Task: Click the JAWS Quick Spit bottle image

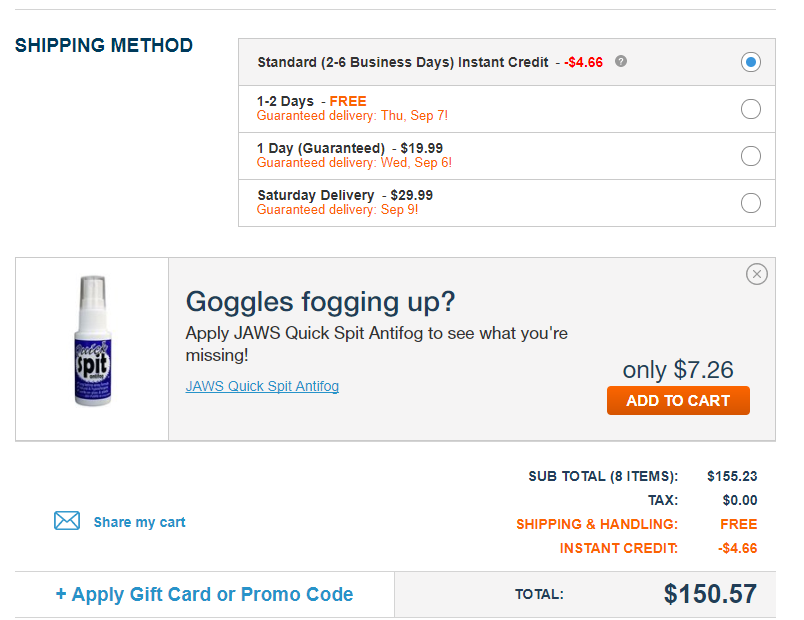Action: click(x=92, y=342)
